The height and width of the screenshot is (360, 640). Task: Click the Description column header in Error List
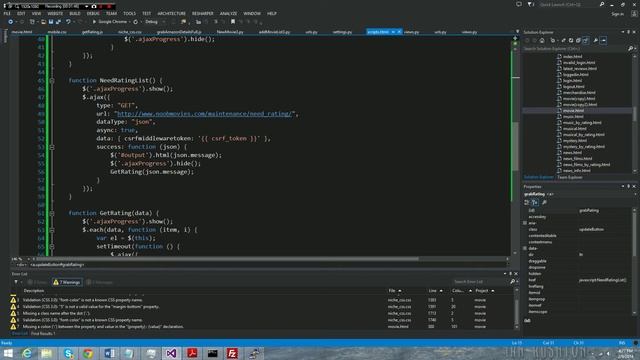[34, 291]
